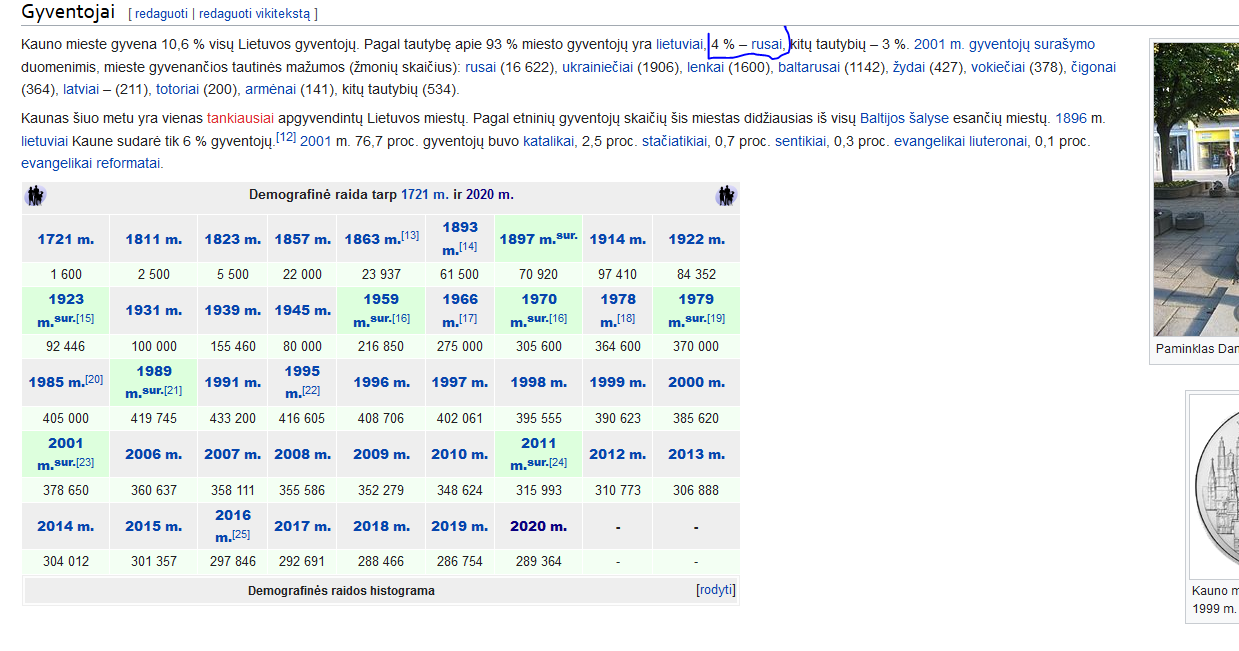Select the 2019 m. column header link
The height and width of the screenshot is (651, 1239).
tap(459, 526)
